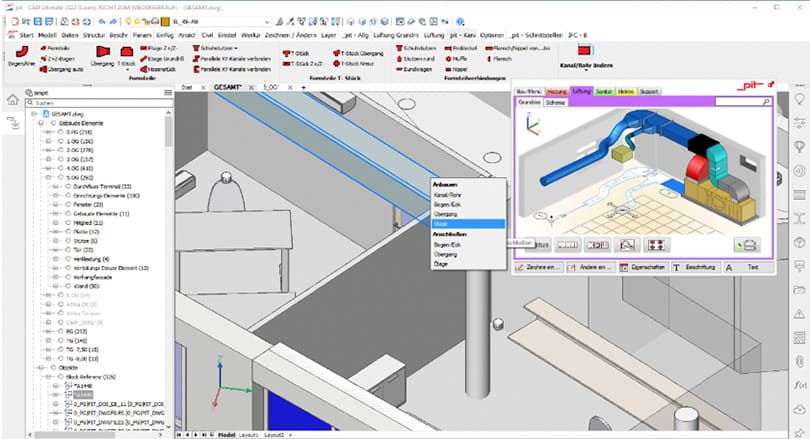This screenshot has width=810, height=439.
Task: Switch to the Heizung tab
Action: tap(557, 91)
